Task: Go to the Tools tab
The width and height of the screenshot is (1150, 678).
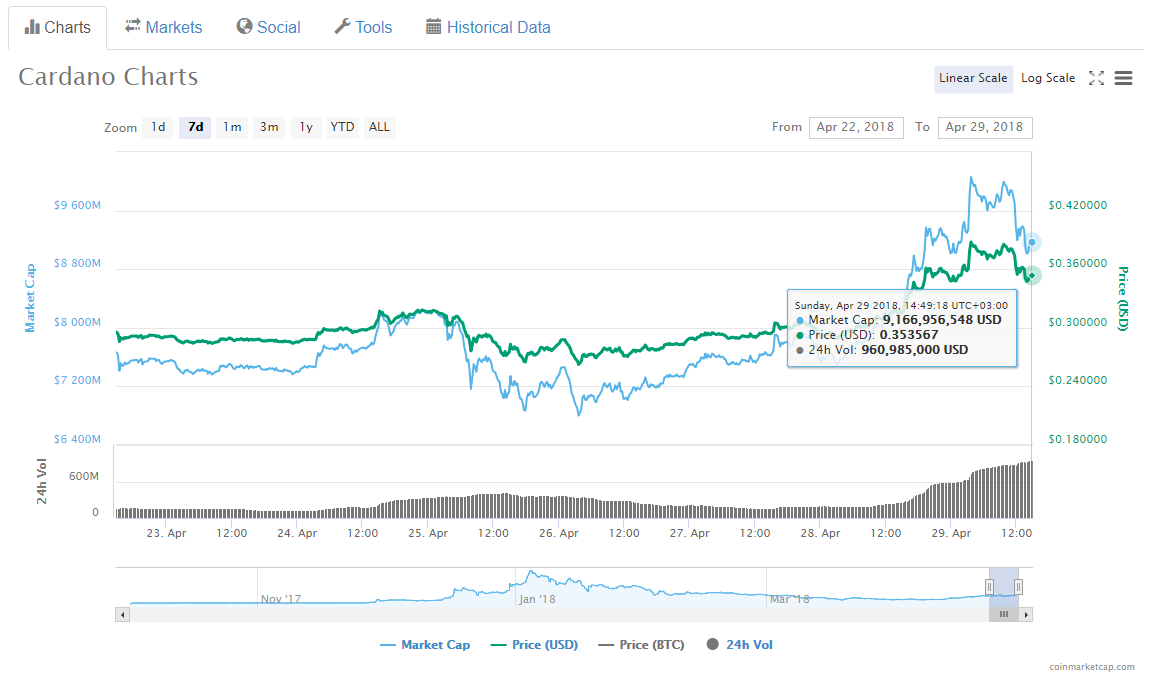Action: pos(362,27)
